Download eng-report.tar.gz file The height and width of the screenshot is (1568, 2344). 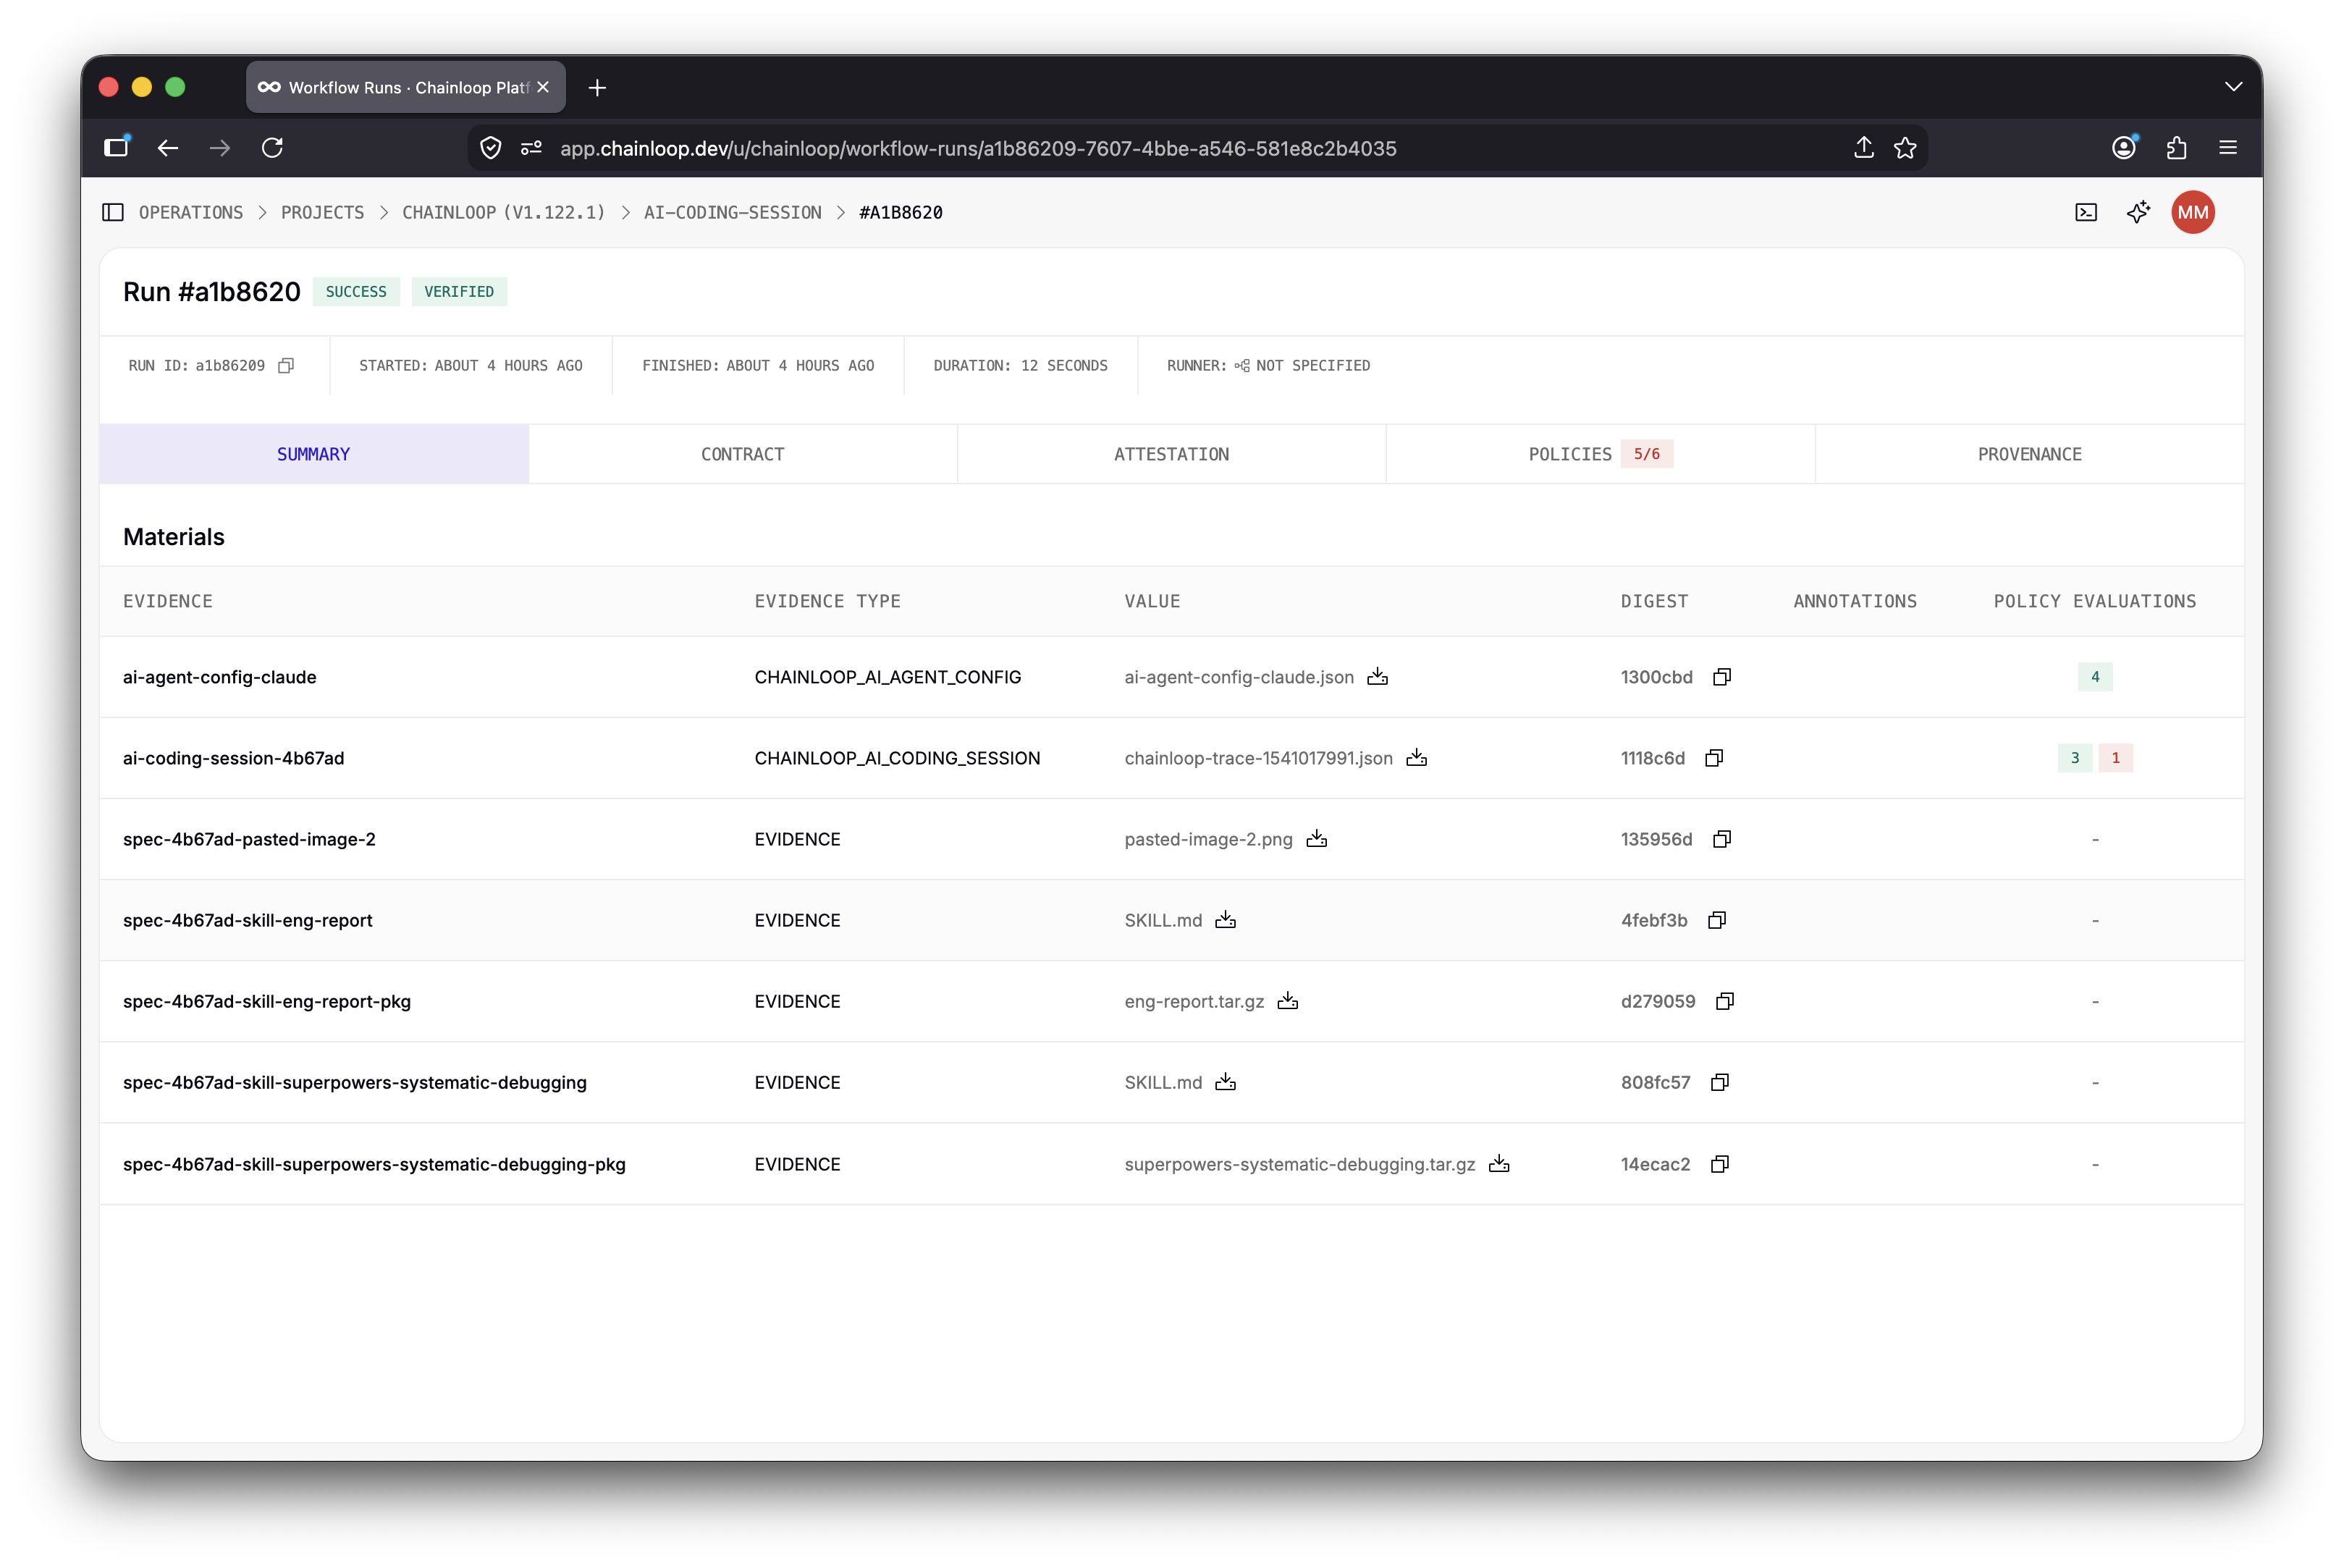coord(1287,1001)
